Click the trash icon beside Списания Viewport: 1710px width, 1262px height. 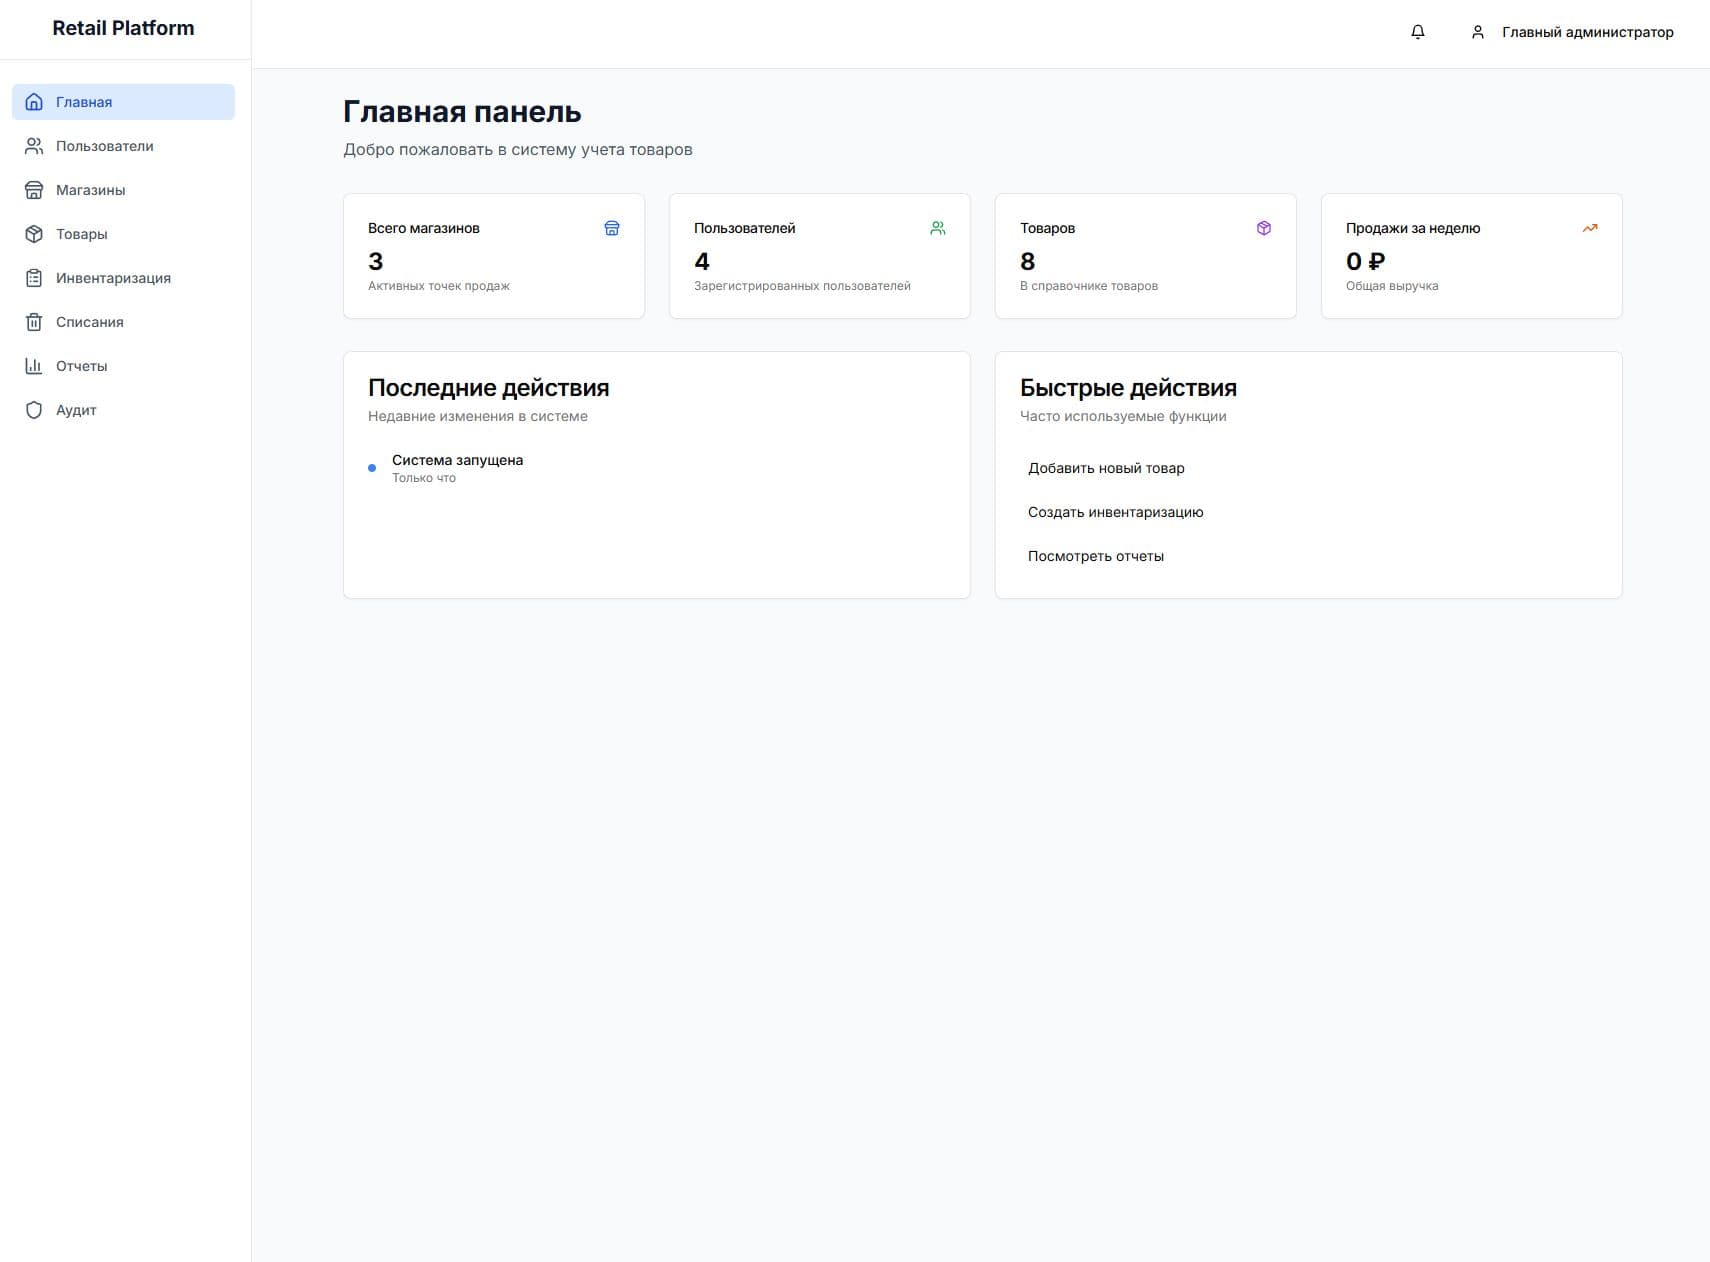point(34,322)
